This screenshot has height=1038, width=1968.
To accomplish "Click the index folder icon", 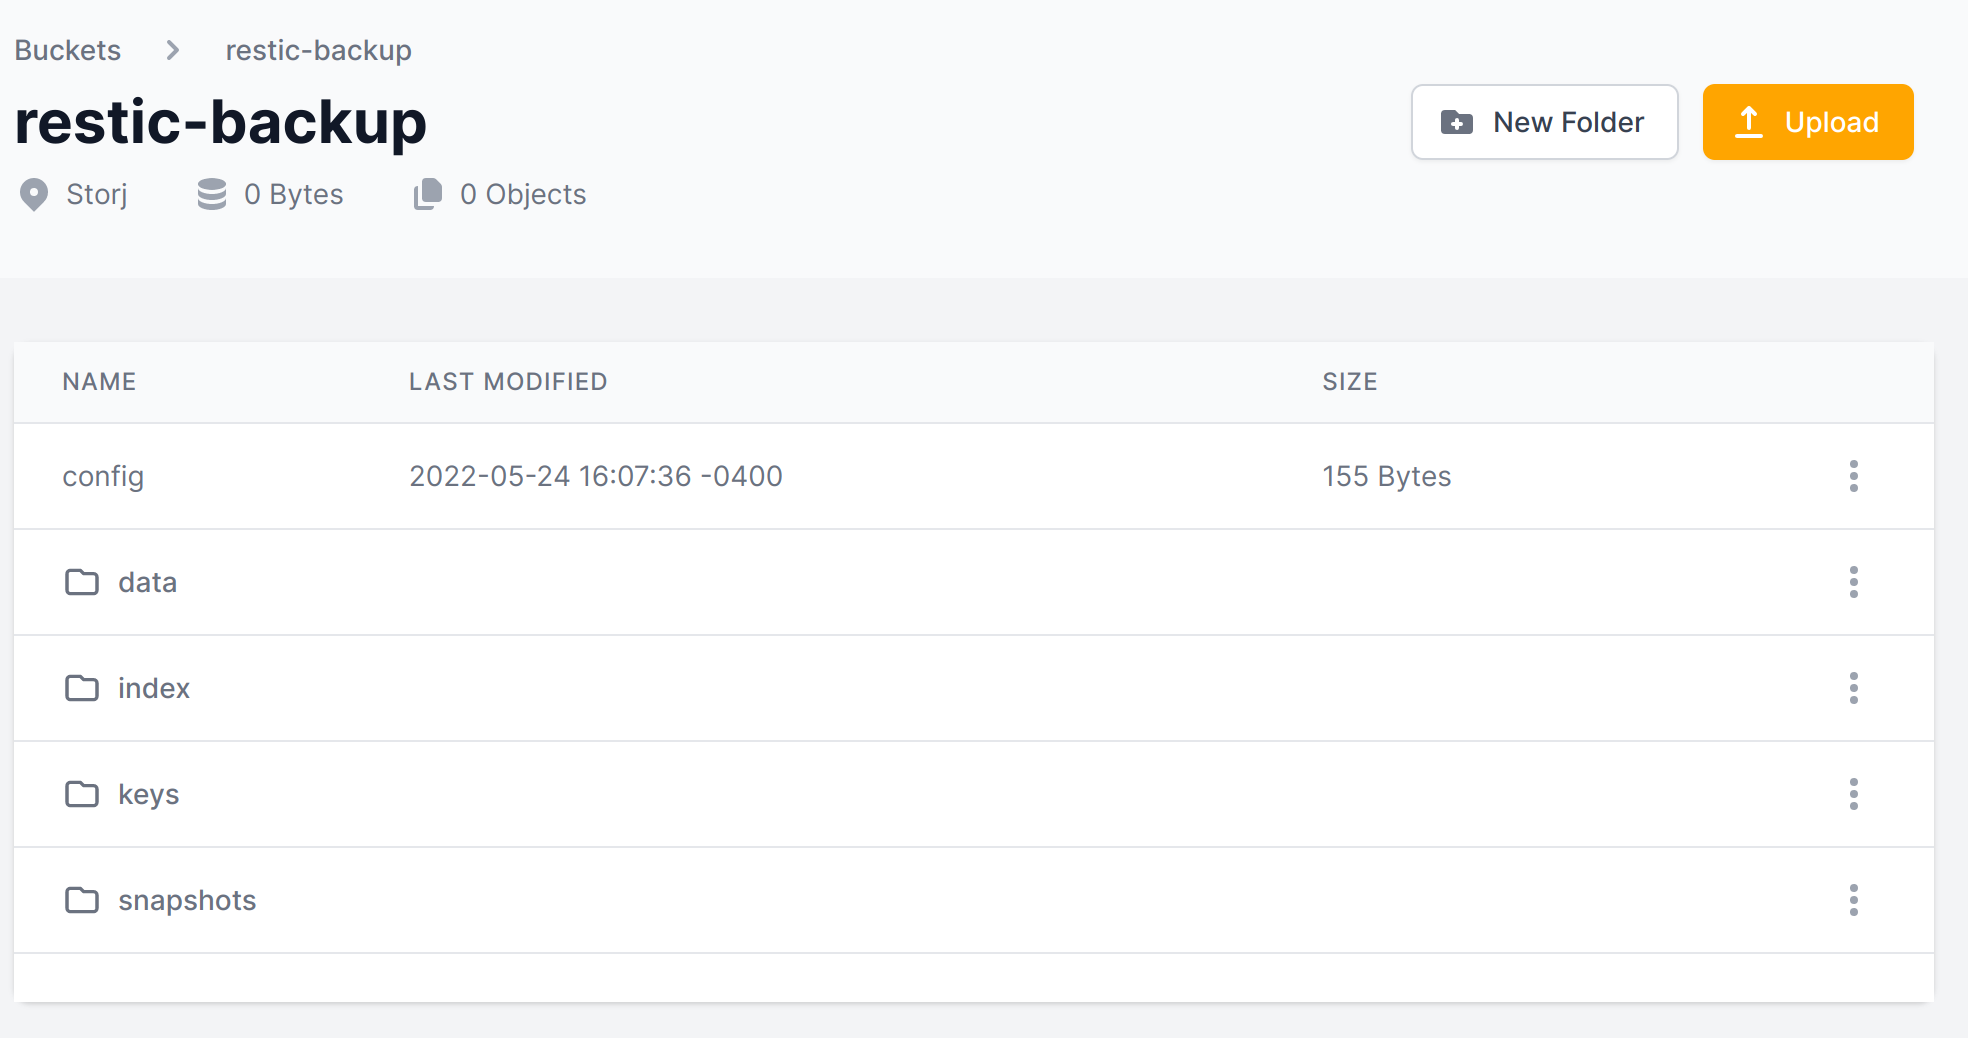I will (82, 688).
